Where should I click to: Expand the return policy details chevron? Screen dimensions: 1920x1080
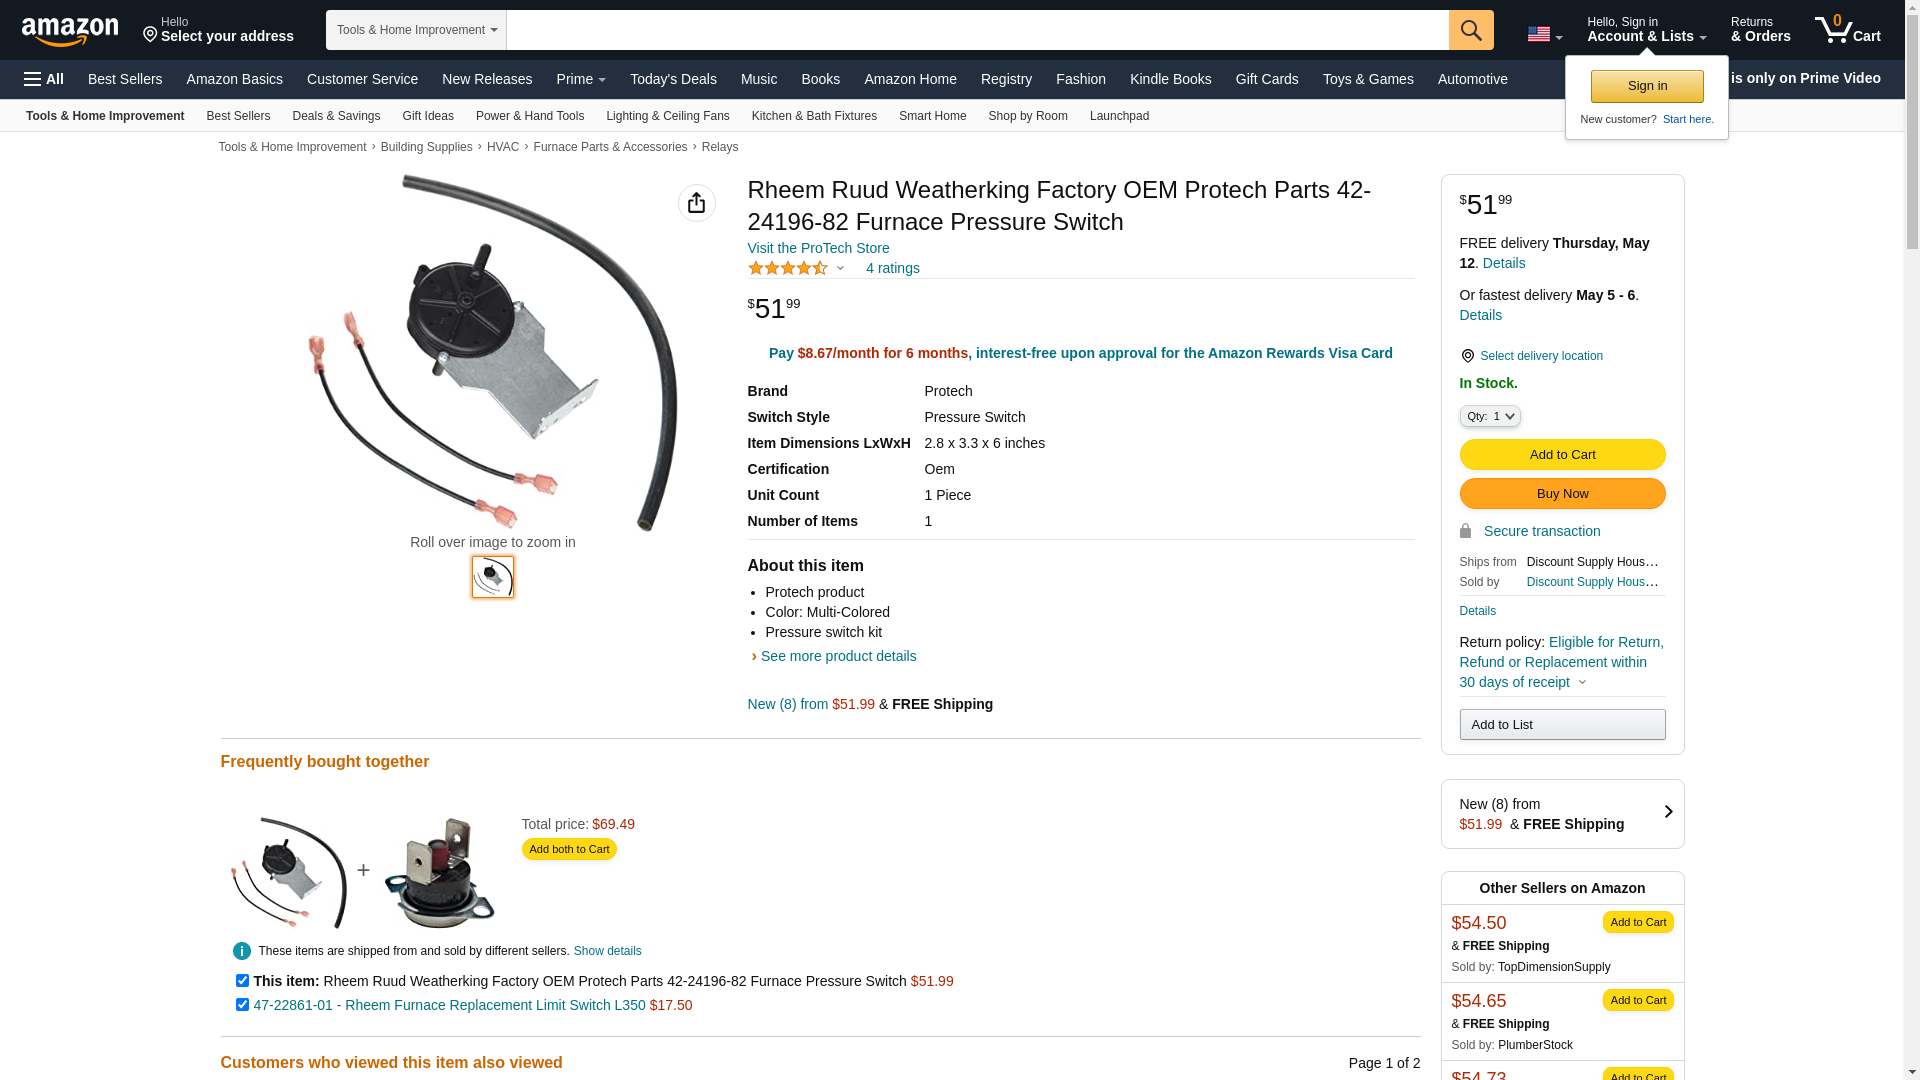[x=1582, y=682]
